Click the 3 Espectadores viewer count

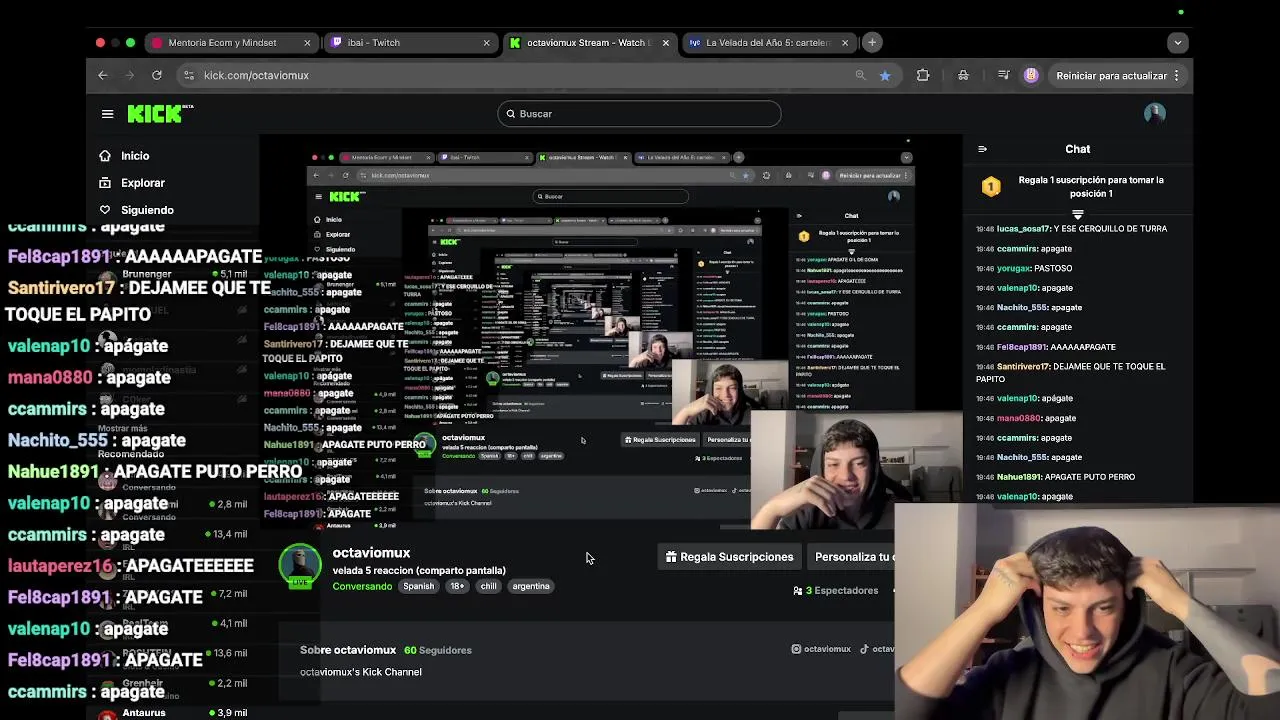coord(835,591)
